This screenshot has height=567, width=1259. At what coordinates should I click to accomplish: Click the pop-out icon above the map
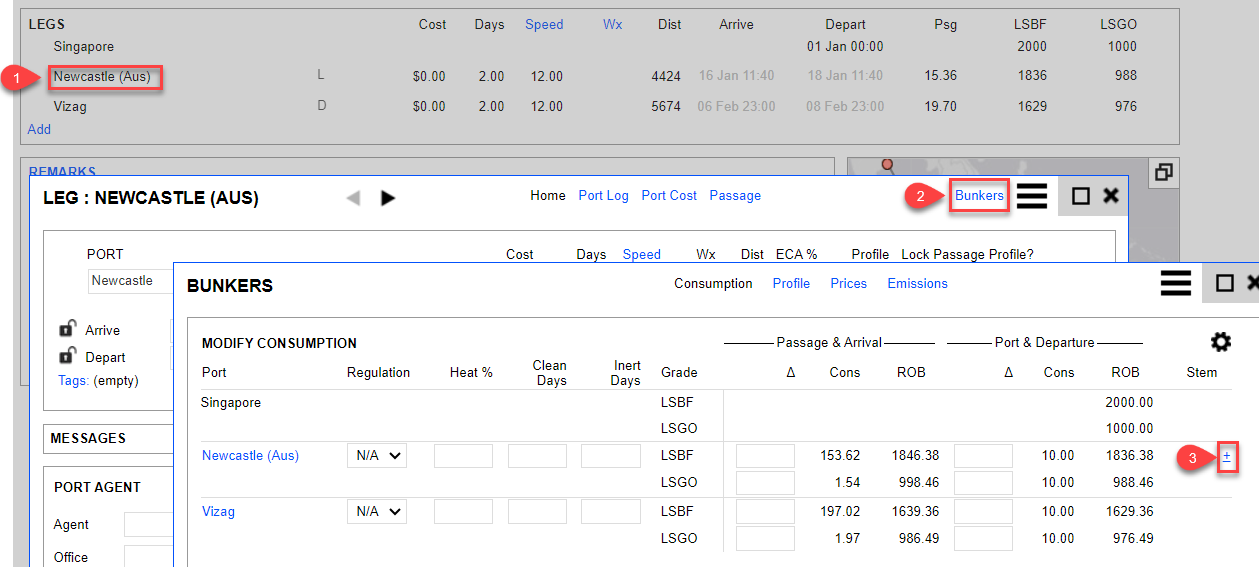[1163, 172]
